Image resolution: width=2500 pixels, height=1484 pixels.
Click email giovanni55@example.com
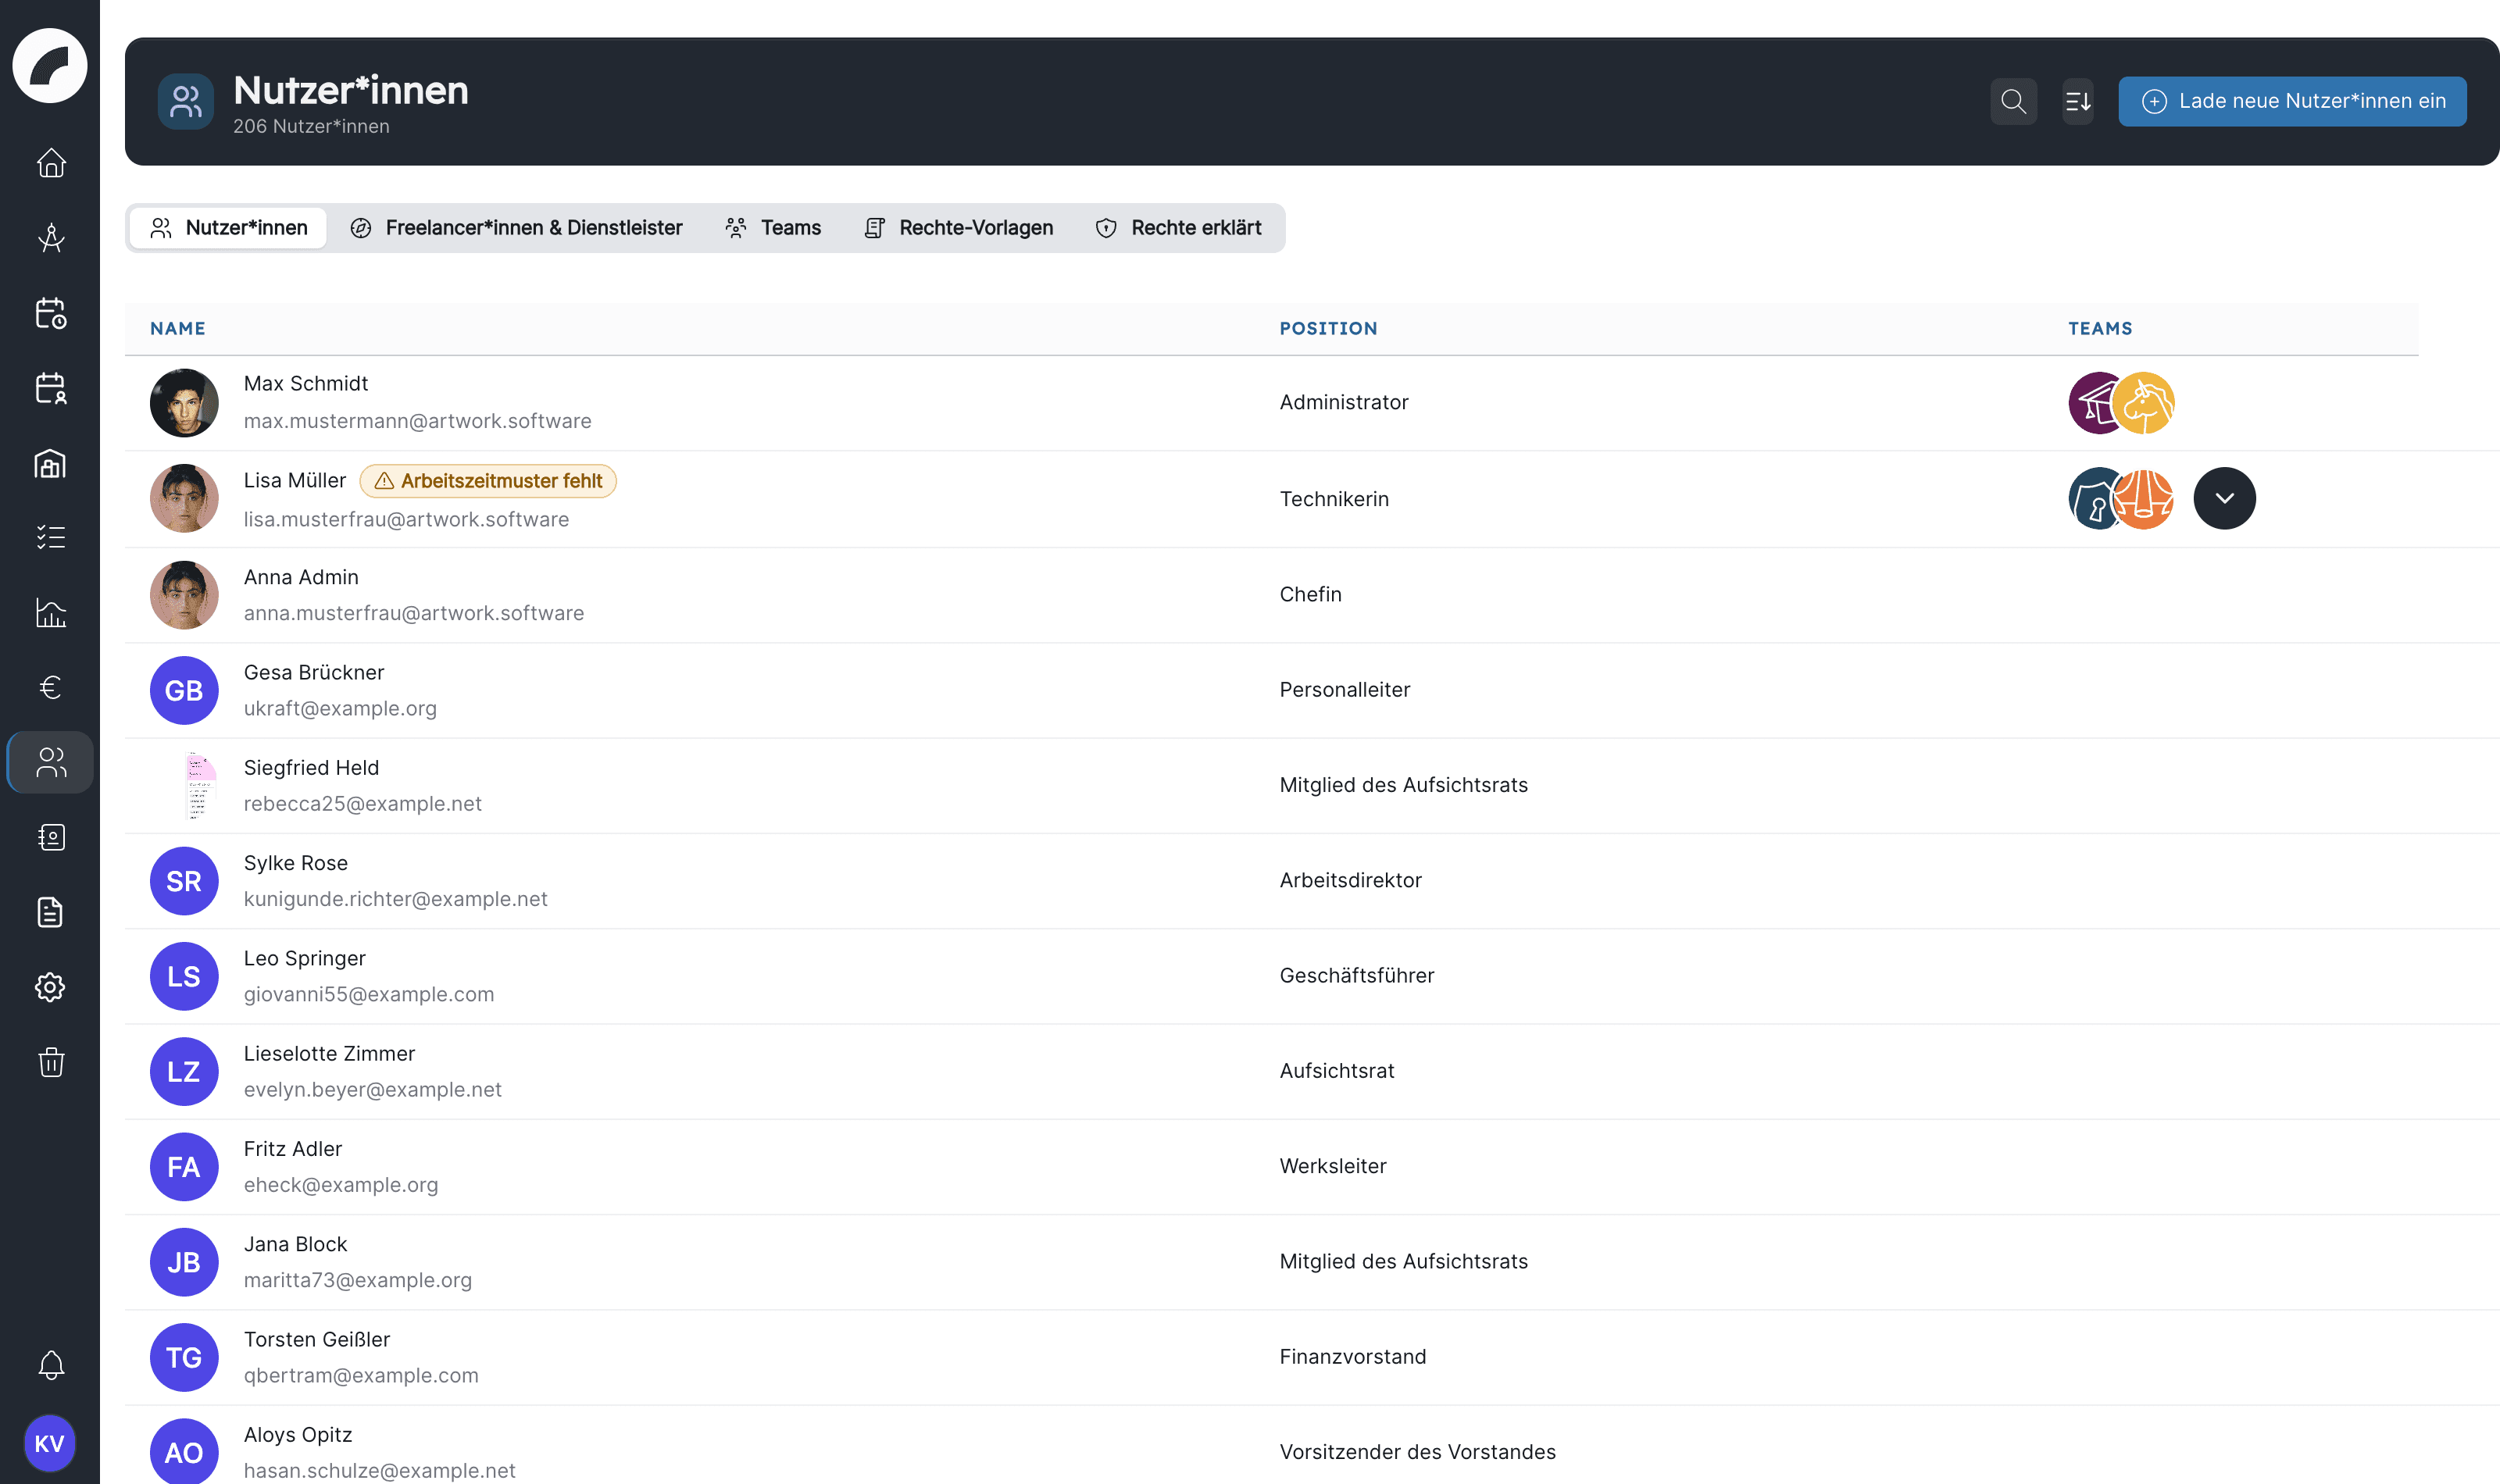point(369,994)
